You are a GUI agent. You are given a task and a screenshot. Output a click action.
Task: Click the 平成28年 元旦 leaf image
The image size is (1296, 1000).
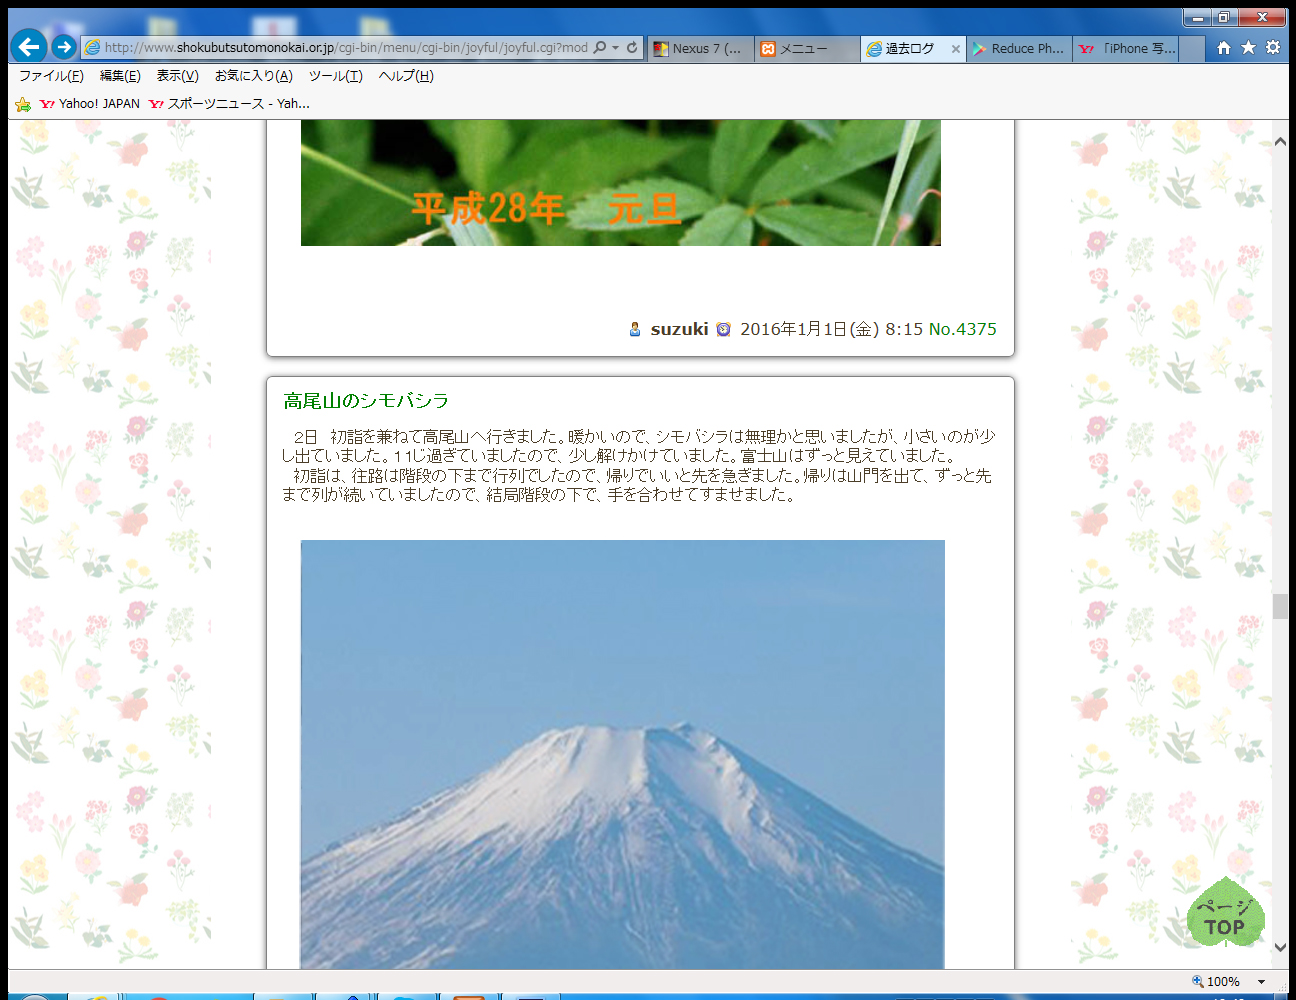tap(621, 183)
